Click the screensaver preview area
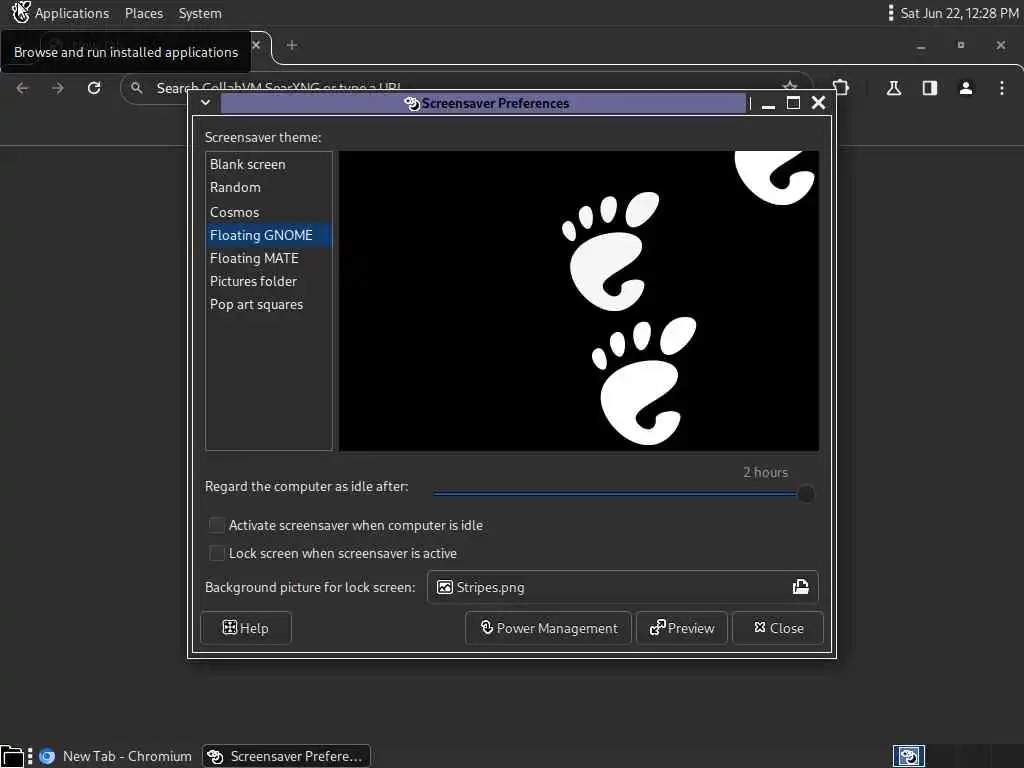Screen dimensions: 1024x768 coord(579,301)
